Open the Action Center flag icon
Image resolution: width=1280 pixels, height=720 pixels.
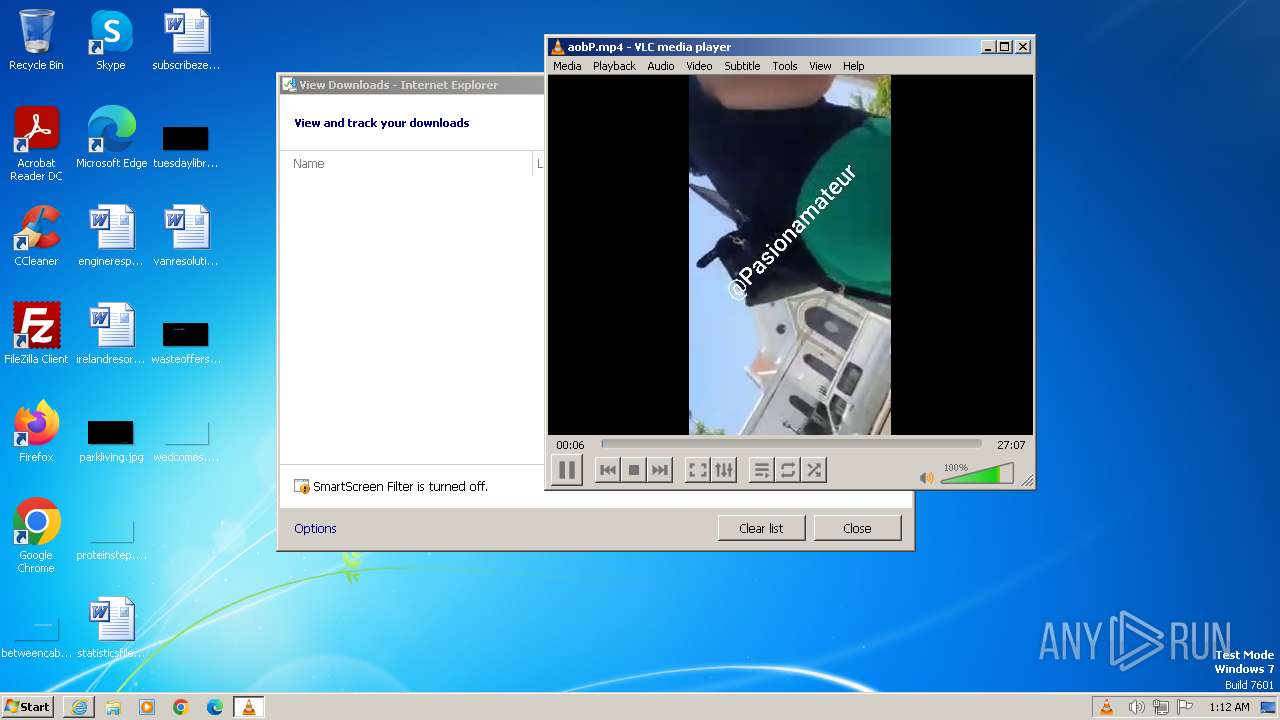(1185, 707)
